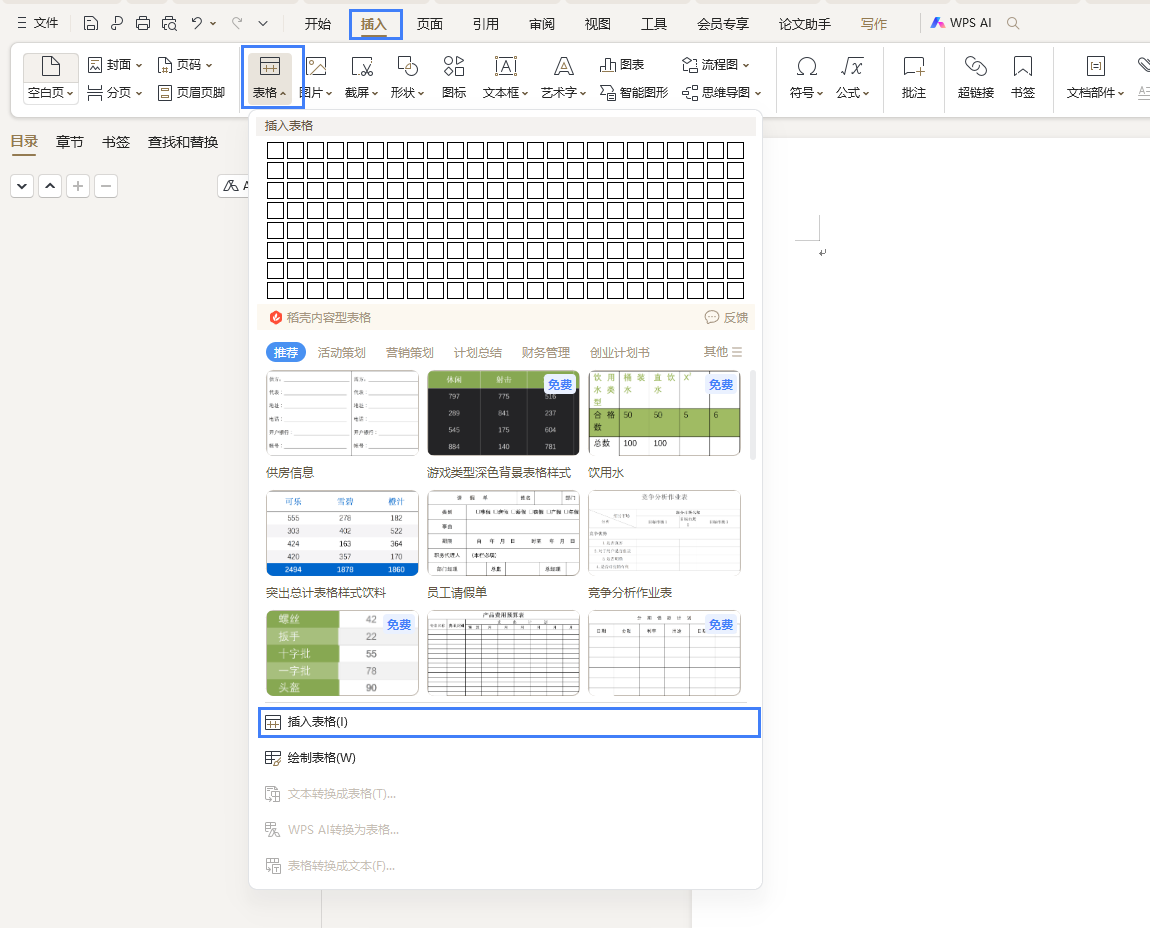
Task: Expand the Undo history dropdown arrow
Action: 213,23
